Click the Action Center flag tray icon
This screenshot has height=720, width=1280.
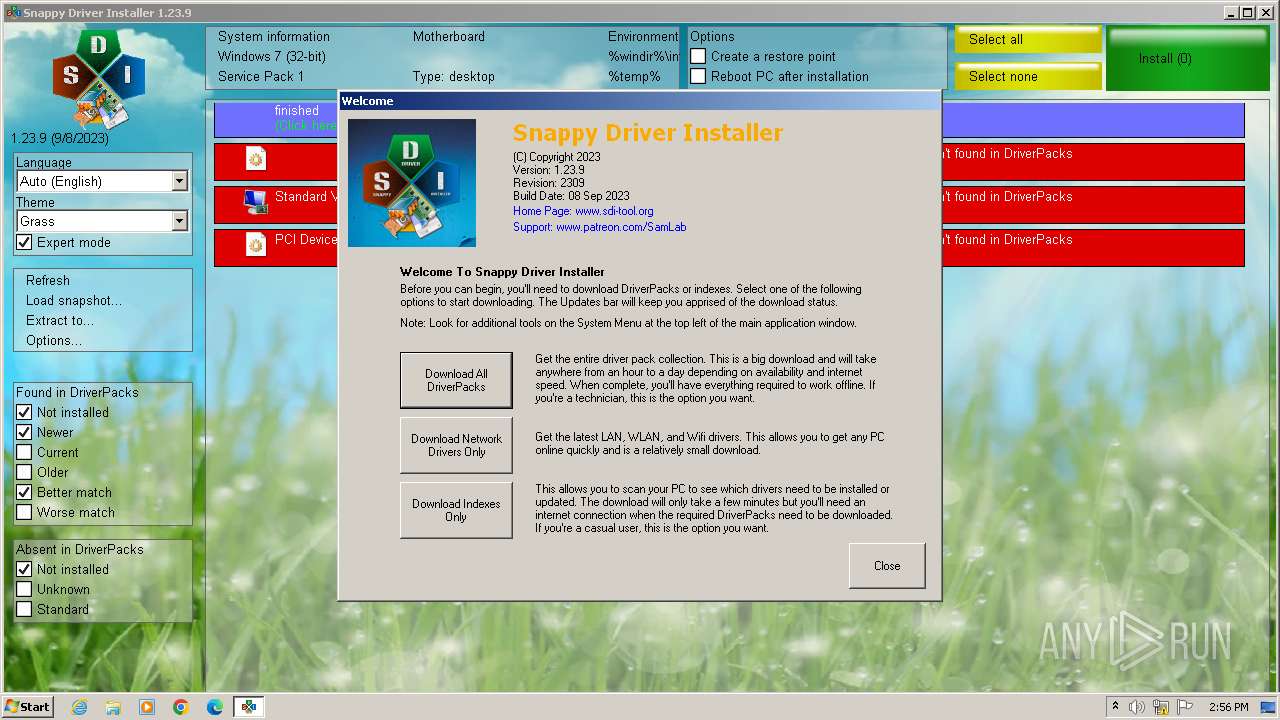1185,707
